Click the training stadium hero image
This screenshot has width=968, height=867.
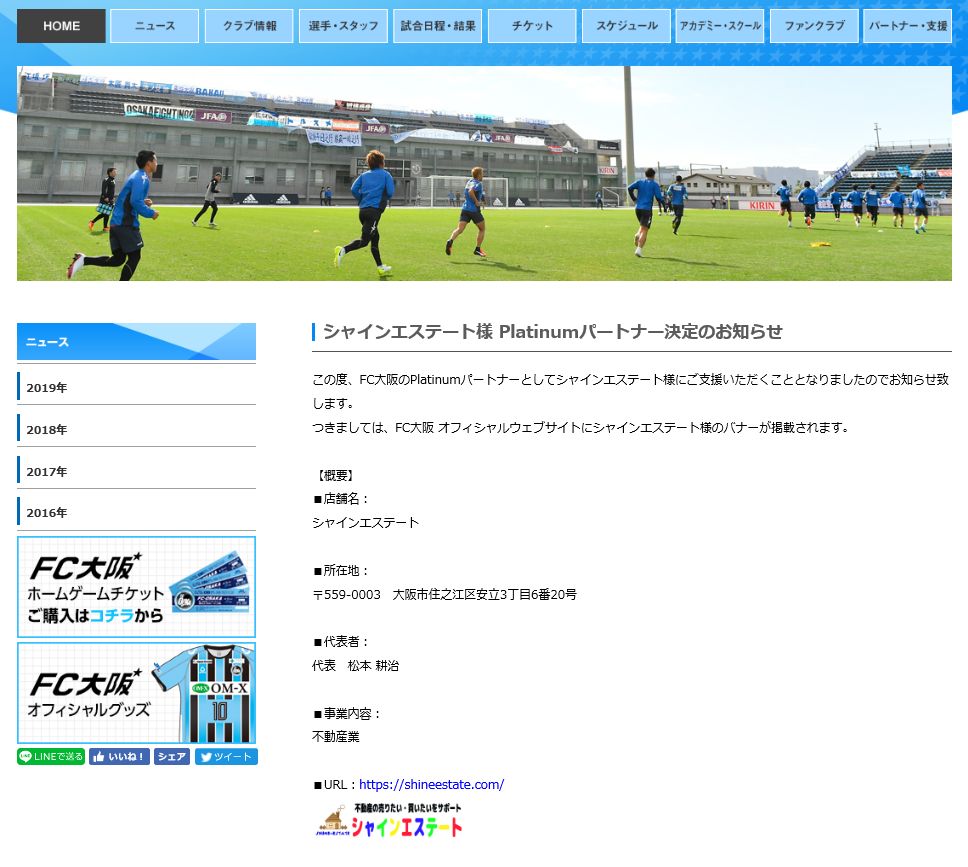point(484,174)
